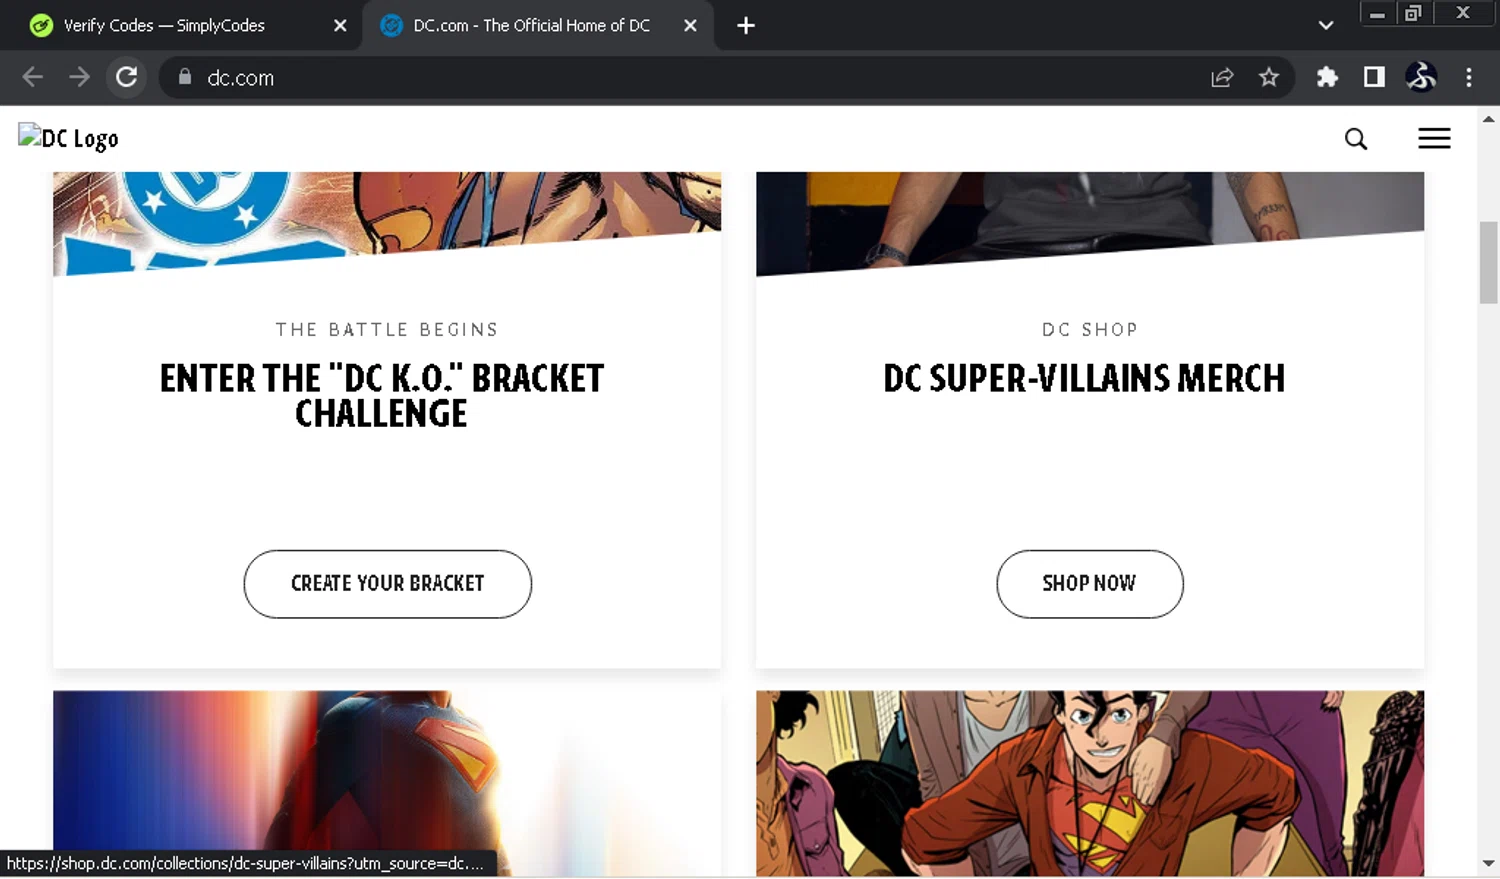Click the DC K.O. bracket banner image
This screenshot has height=879, width=1500.
click(x=387, y=222)
